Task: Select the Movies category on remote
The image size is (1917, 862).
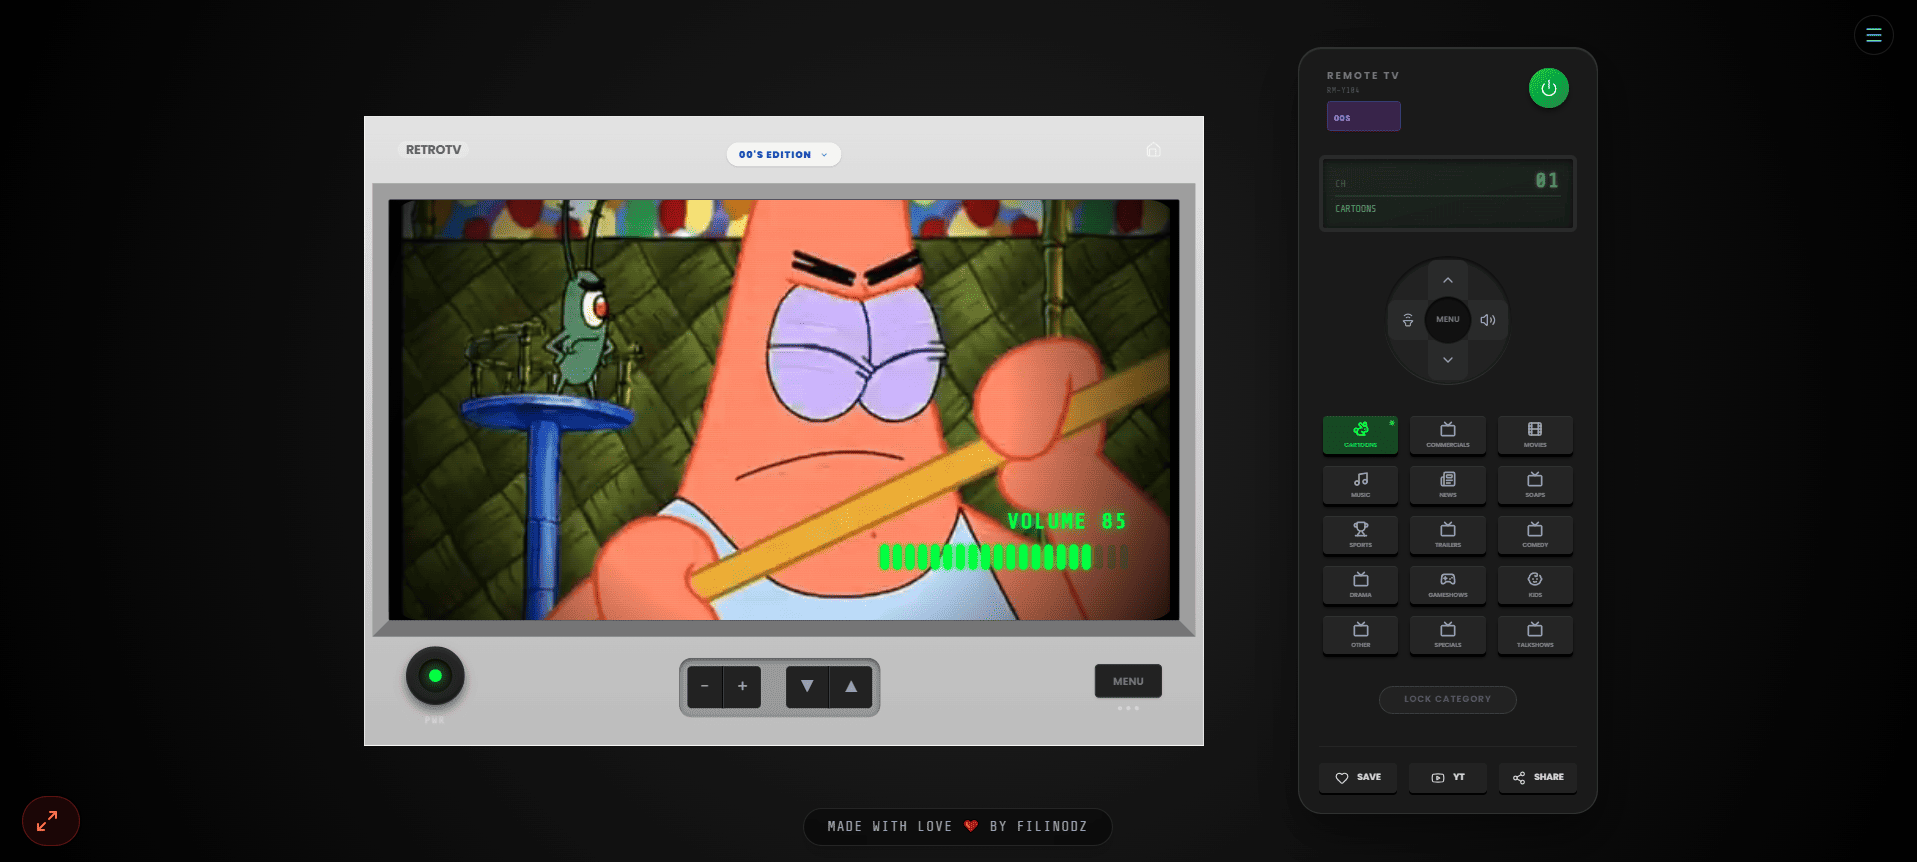Action: (x=1535, y=434)
